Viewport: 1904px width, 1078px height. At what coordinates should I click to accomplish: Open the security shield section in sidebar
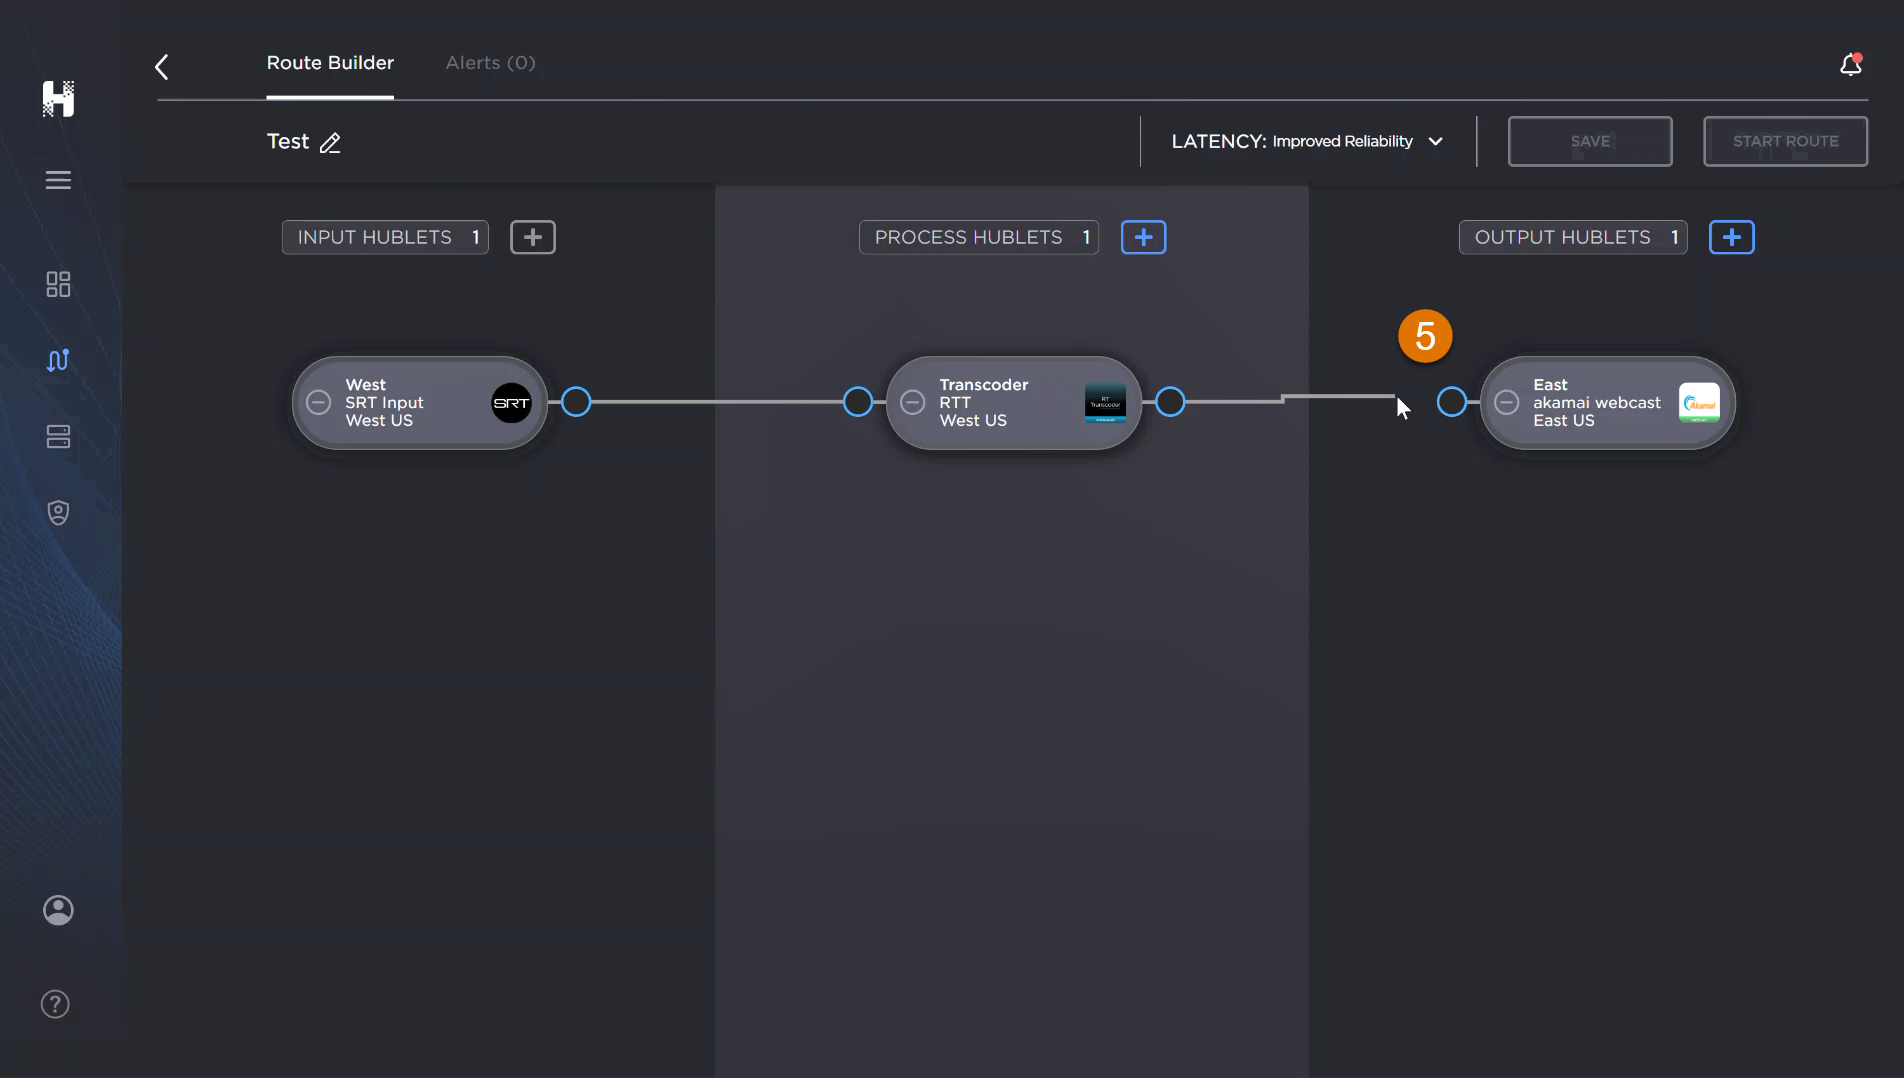(x=57, y=512)
